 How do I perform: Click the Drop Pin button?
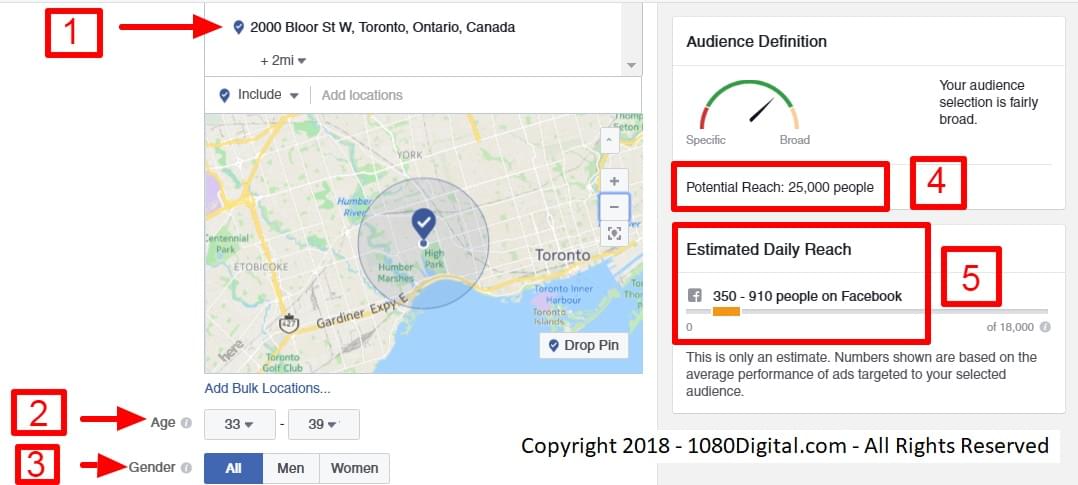[x=583, y=345]
